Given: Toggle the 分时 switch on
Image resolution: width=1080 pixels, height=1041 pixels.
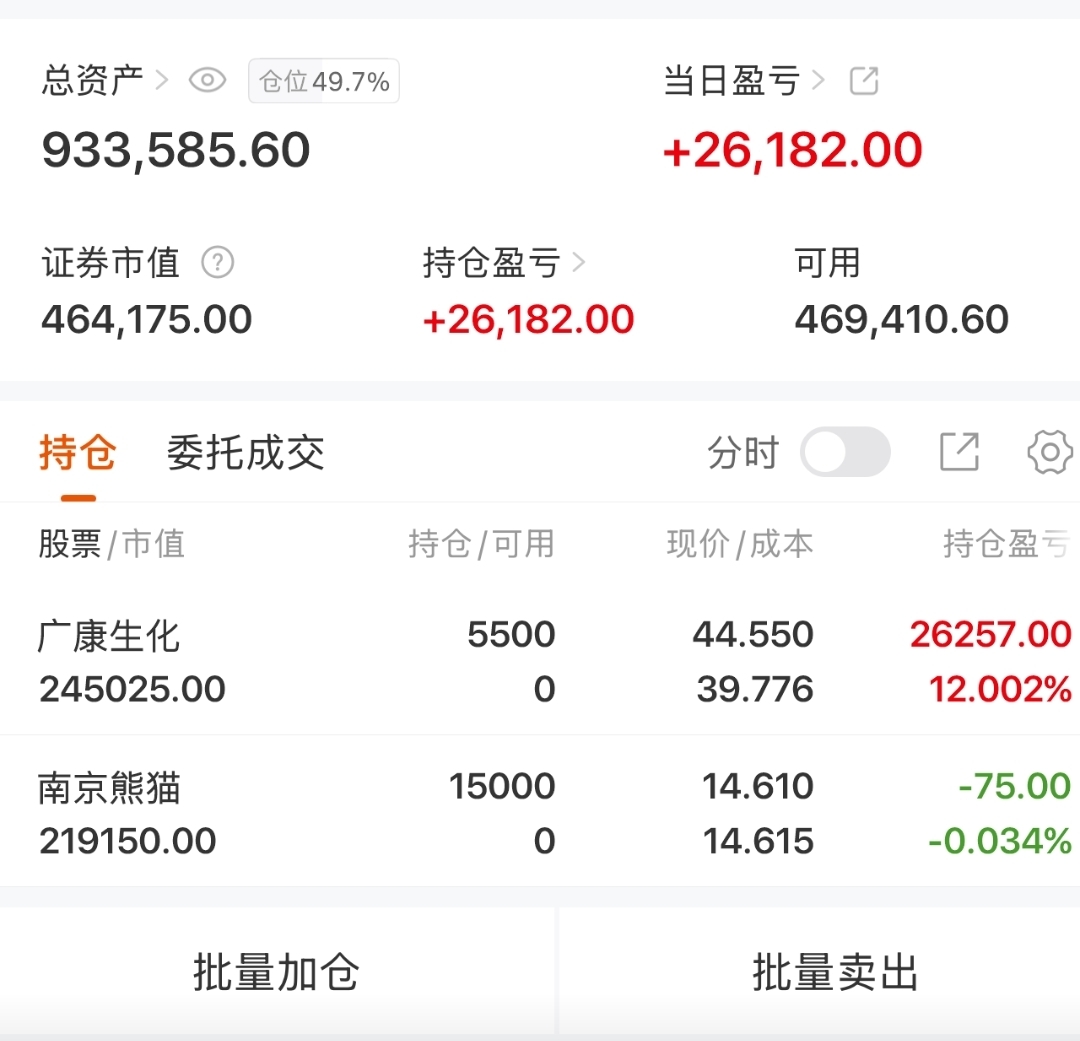Looking at the screenshot, I should pyautogui.click(x=845, y=453).
